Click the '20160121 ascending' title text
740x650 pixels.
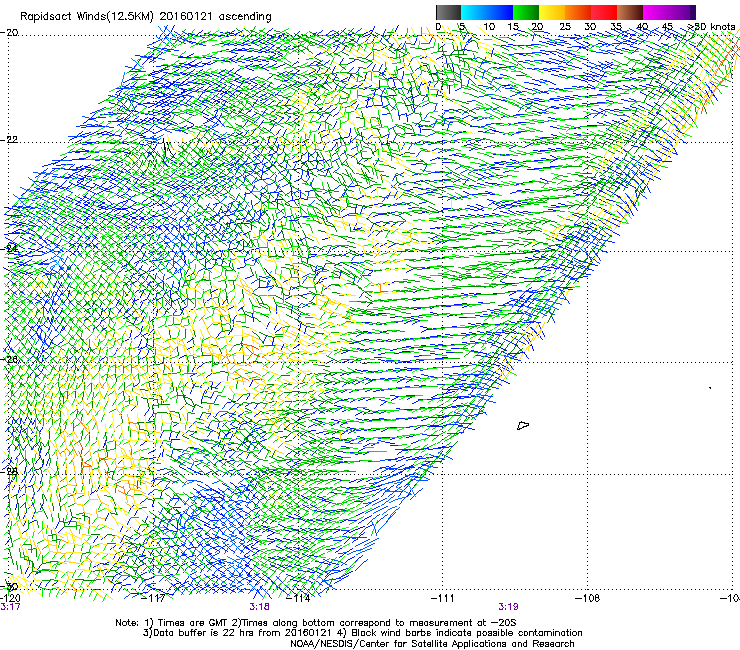(215, 17)
